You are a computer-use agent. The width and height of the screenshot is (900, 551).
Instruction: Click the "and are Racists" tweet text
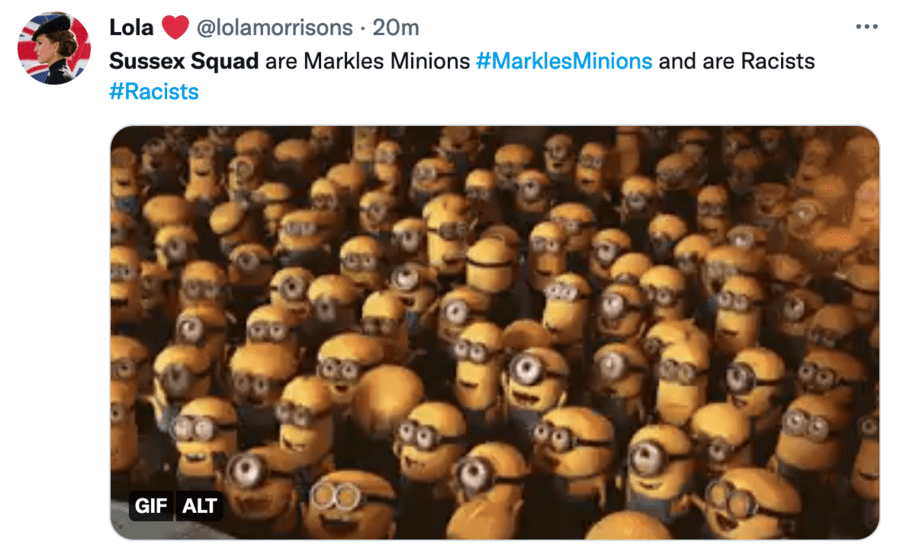[x=736, y=61]
